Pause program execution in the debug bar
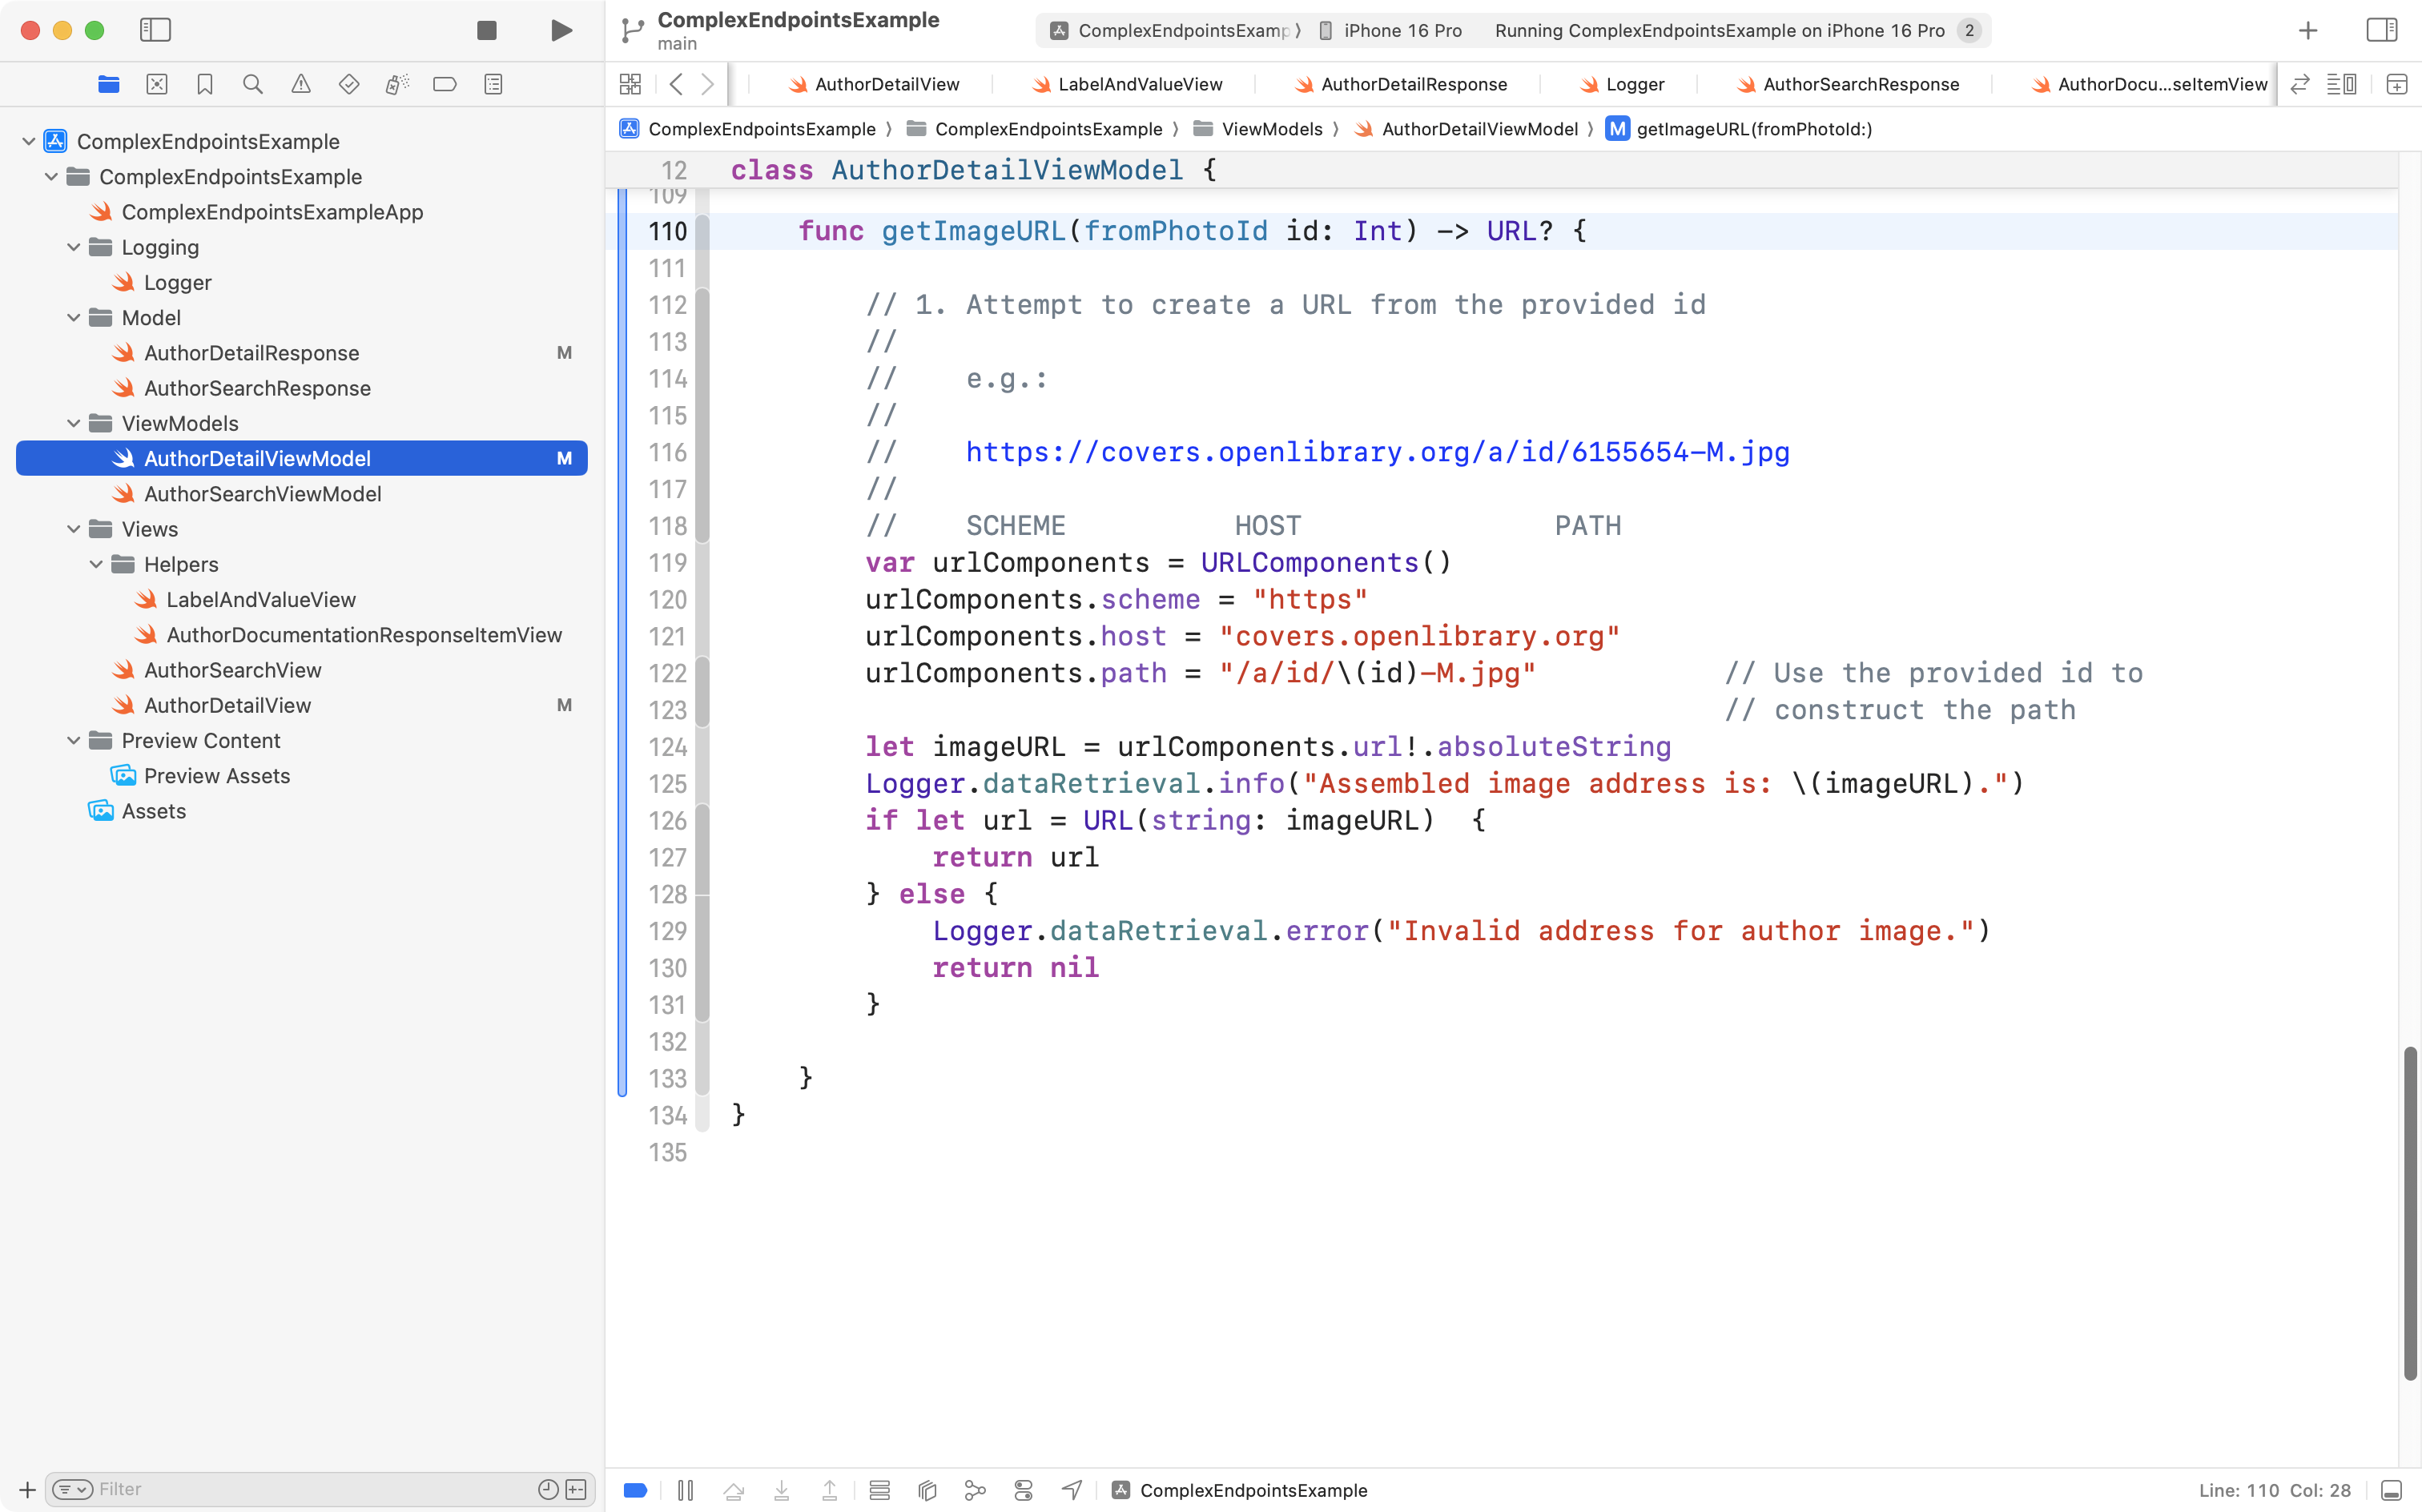This screenshot has width=2422, height=1512. coord(685,1490)
